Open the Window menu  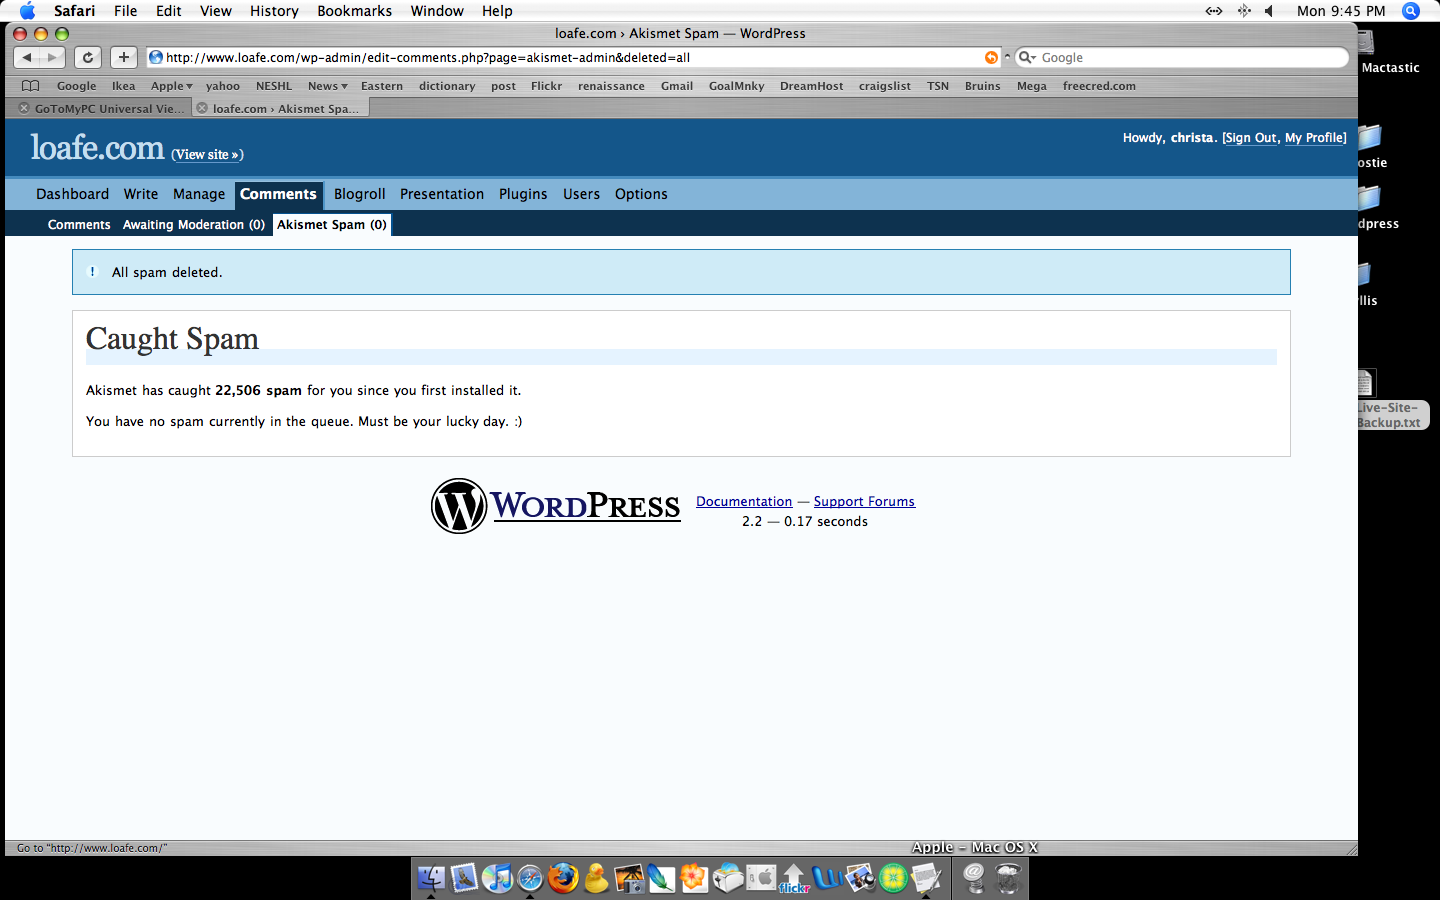437,11
